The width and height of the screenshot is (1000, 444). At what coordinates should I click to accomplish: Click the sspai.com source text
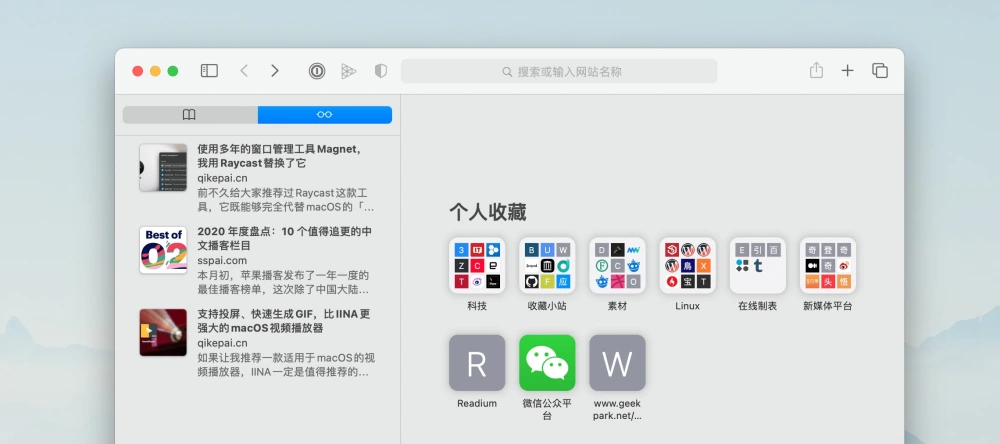click(221, 260)
